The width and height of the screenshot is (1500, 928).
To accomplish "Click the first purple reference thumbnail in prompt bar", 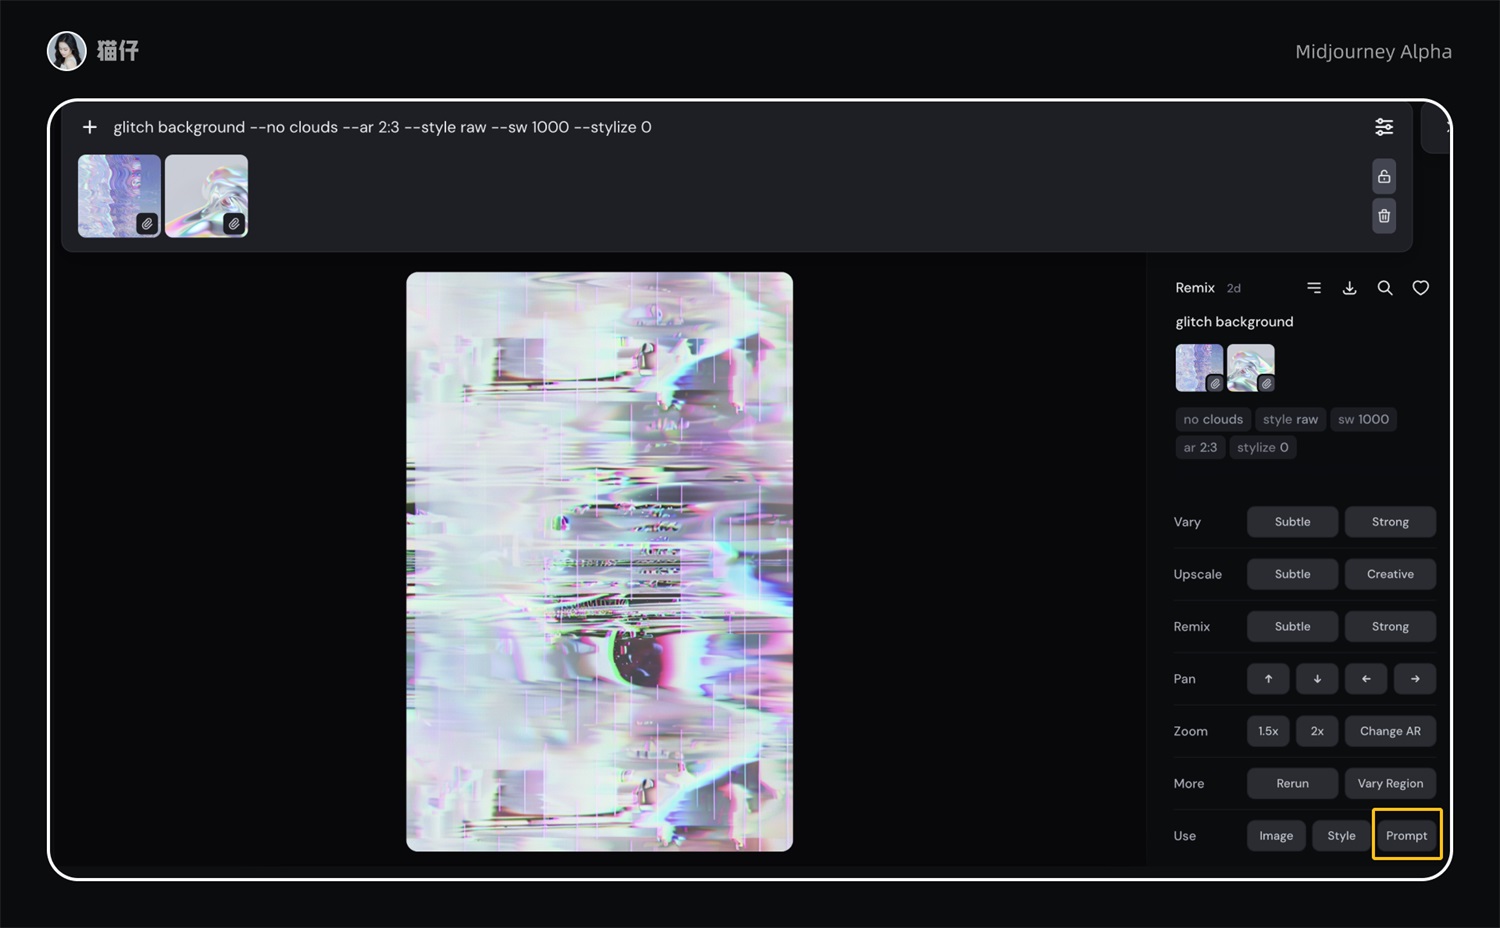I will click(x=119, y=196).
